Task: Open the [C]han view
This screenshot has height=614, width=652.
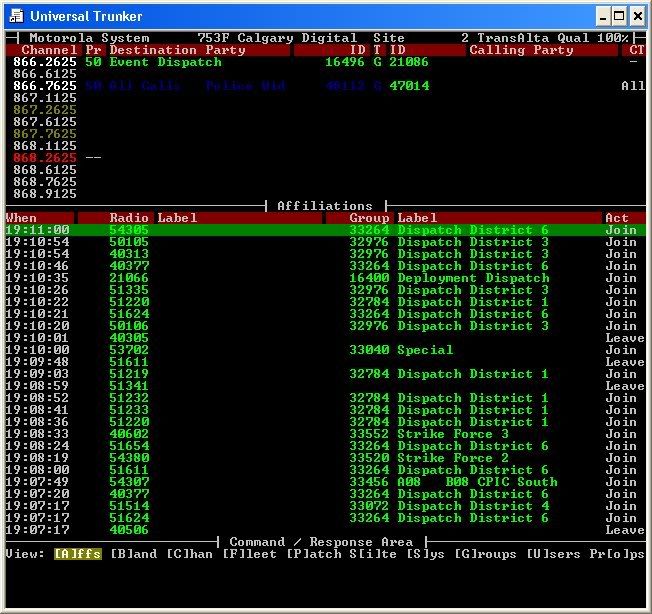Action: point(189,554)
